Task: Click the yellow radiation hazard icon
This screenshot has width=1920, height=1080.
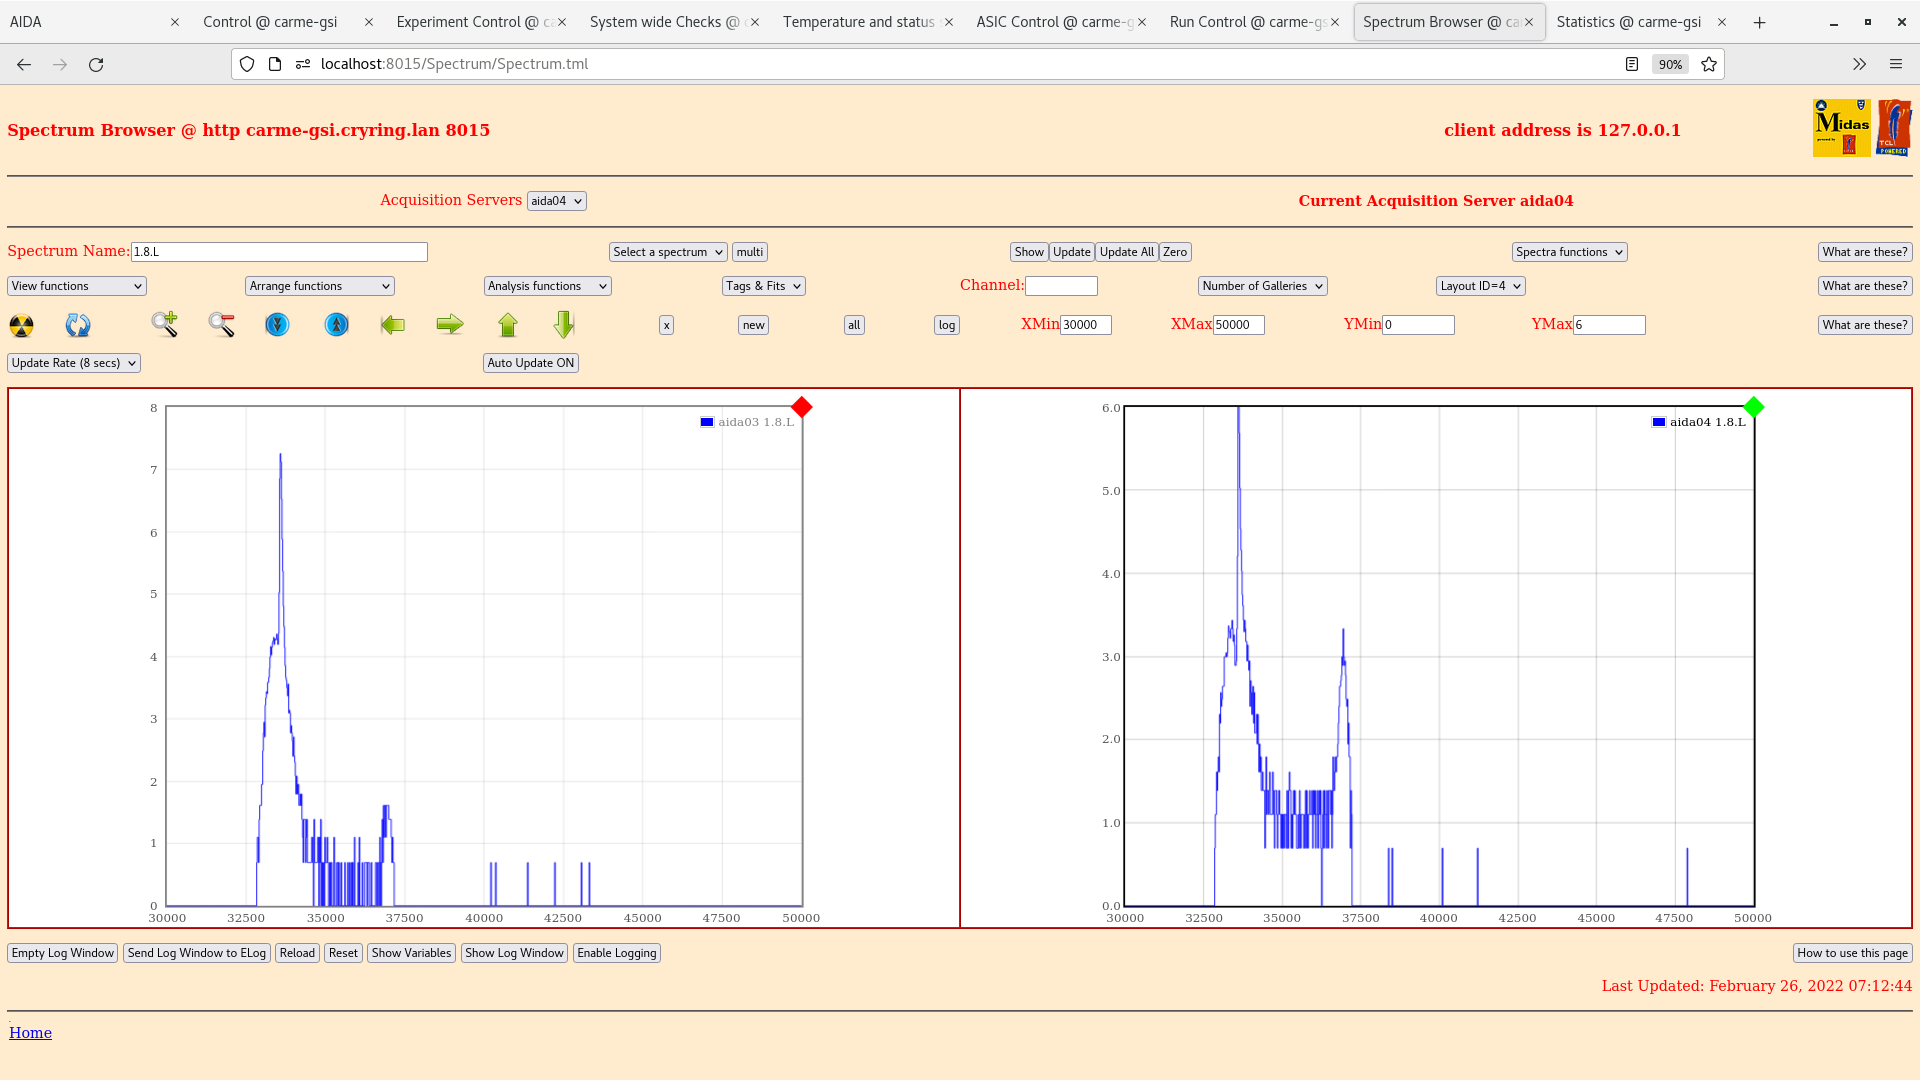Action: click(x=21, y=325)
